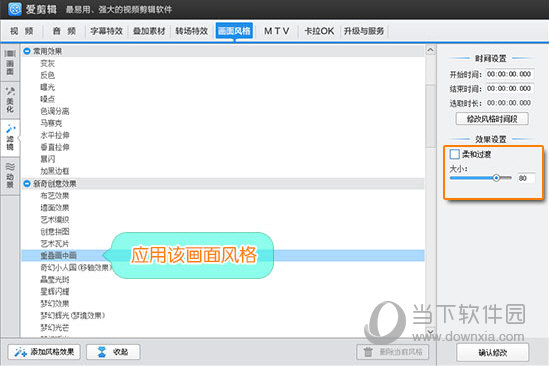Viewport: 549px width, 366px height.
Task: Select the 滤镜 side tab
Action: (x=10, y=138)
